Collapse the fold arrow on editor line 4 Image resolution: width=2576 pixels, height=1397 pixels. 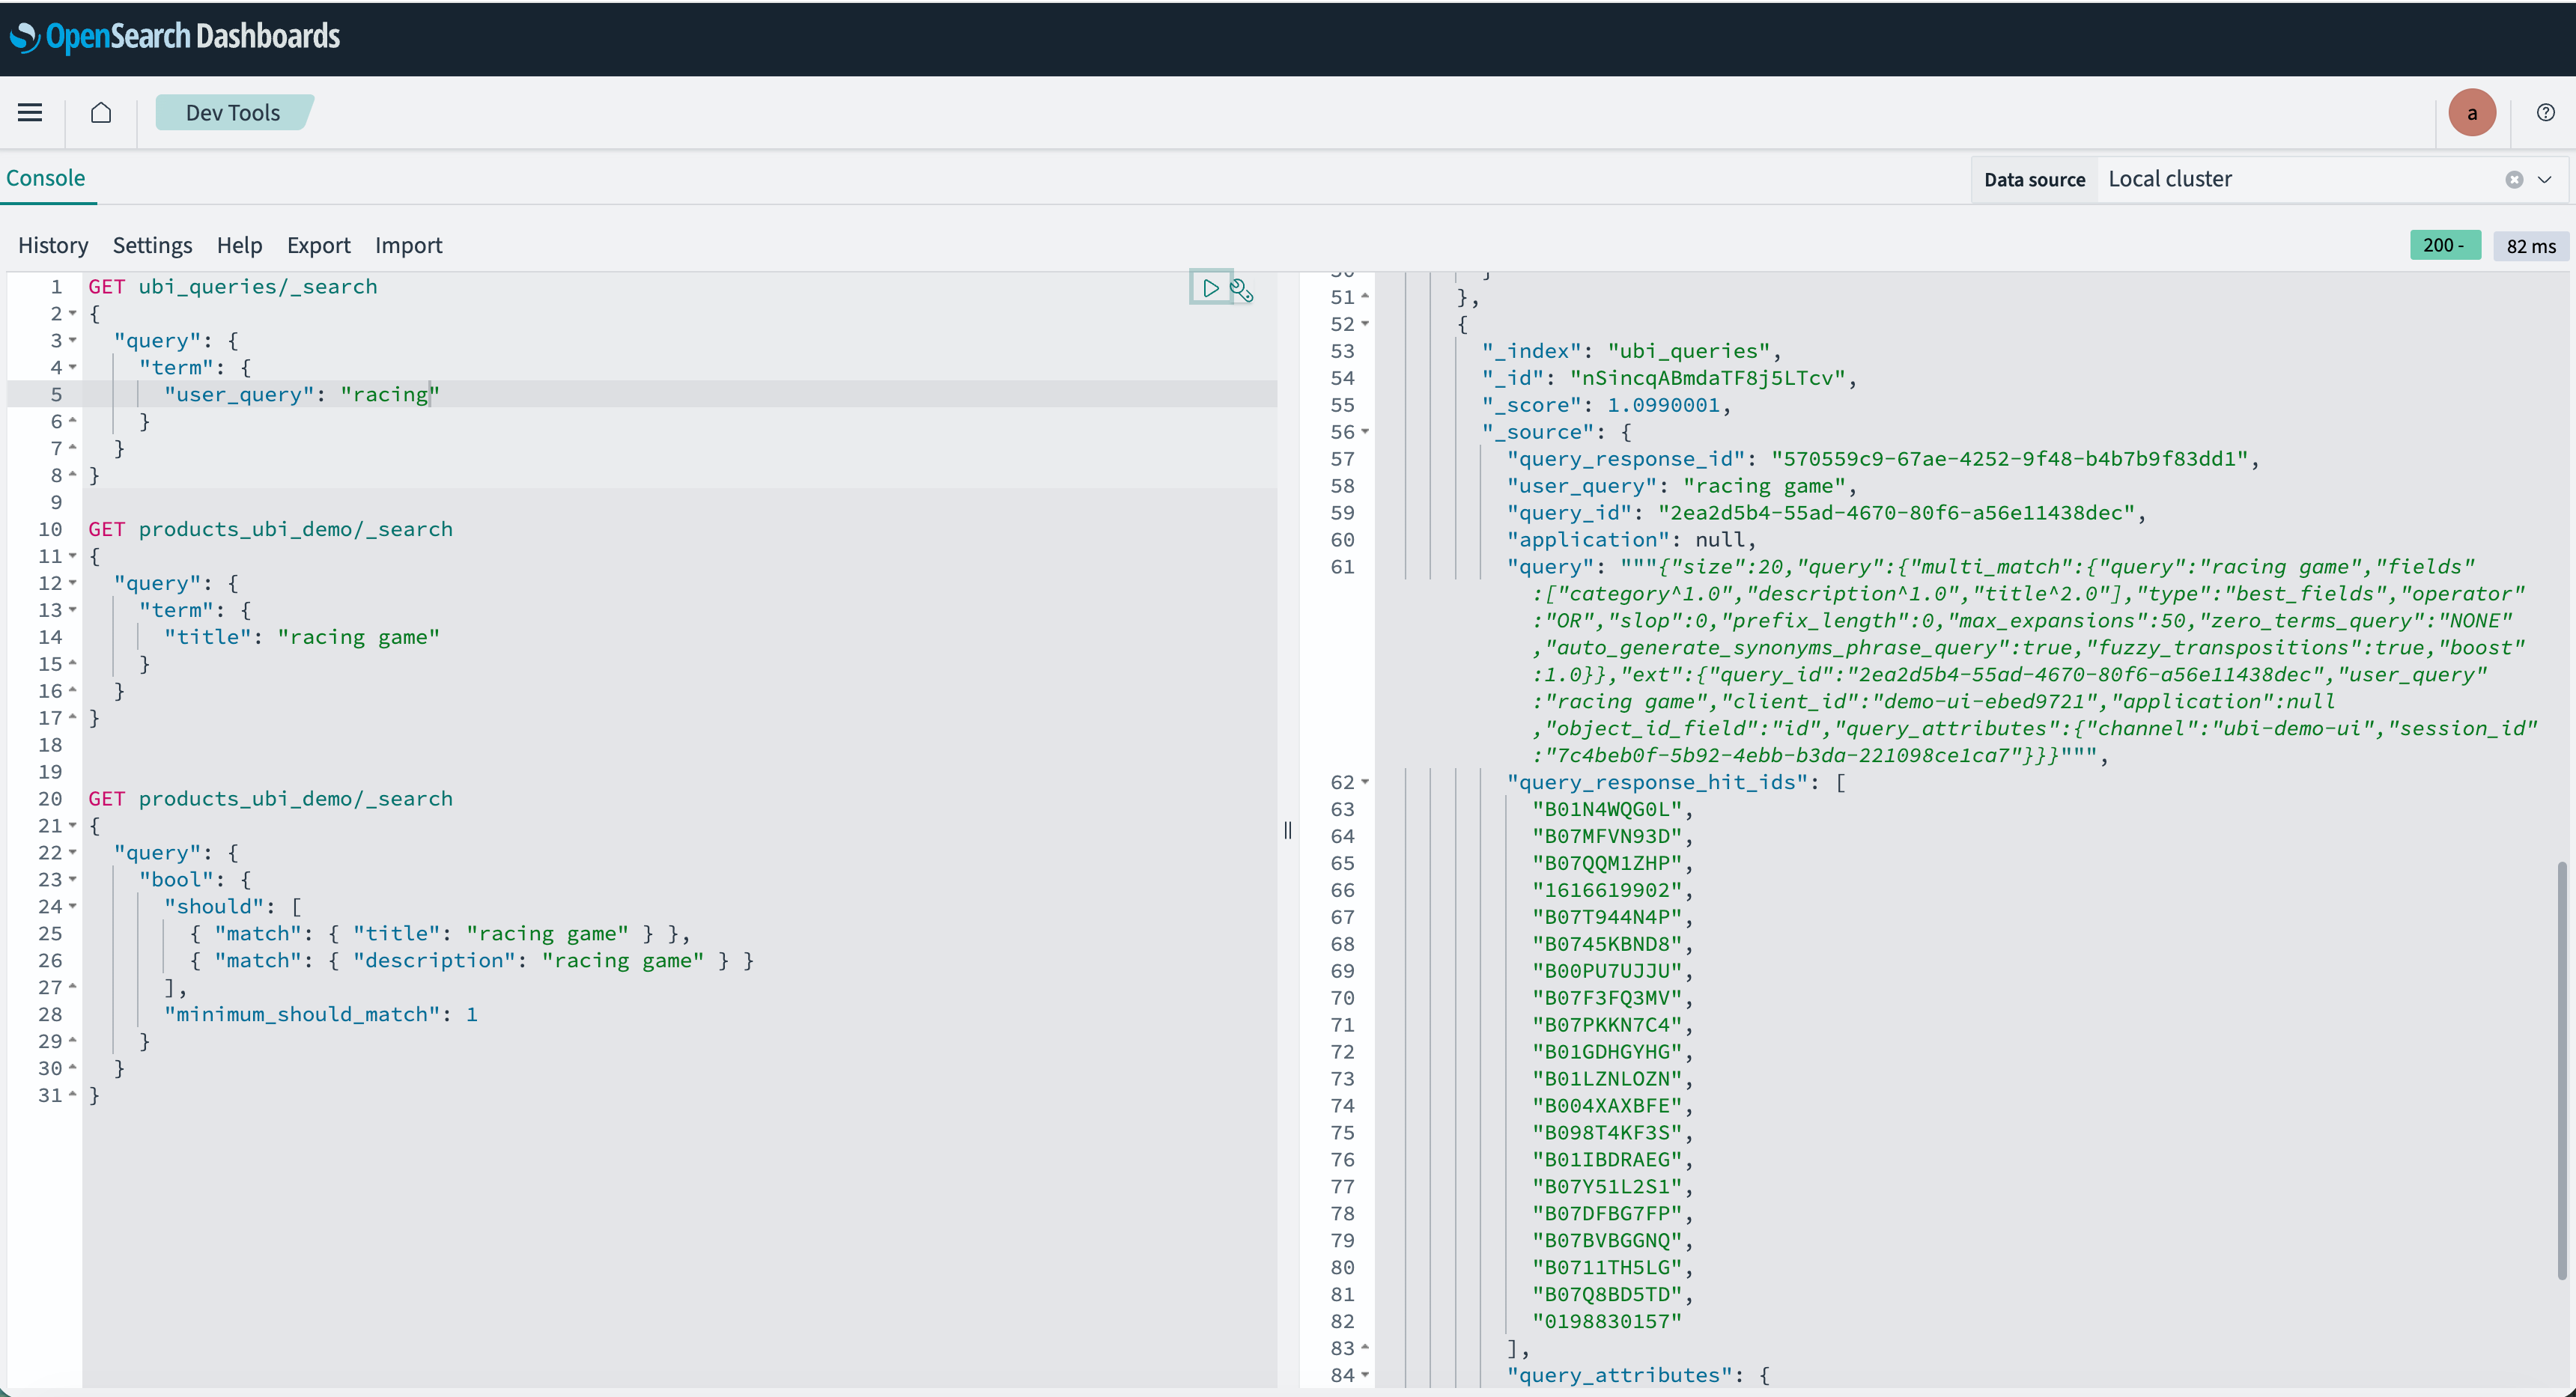pos(73,368)
